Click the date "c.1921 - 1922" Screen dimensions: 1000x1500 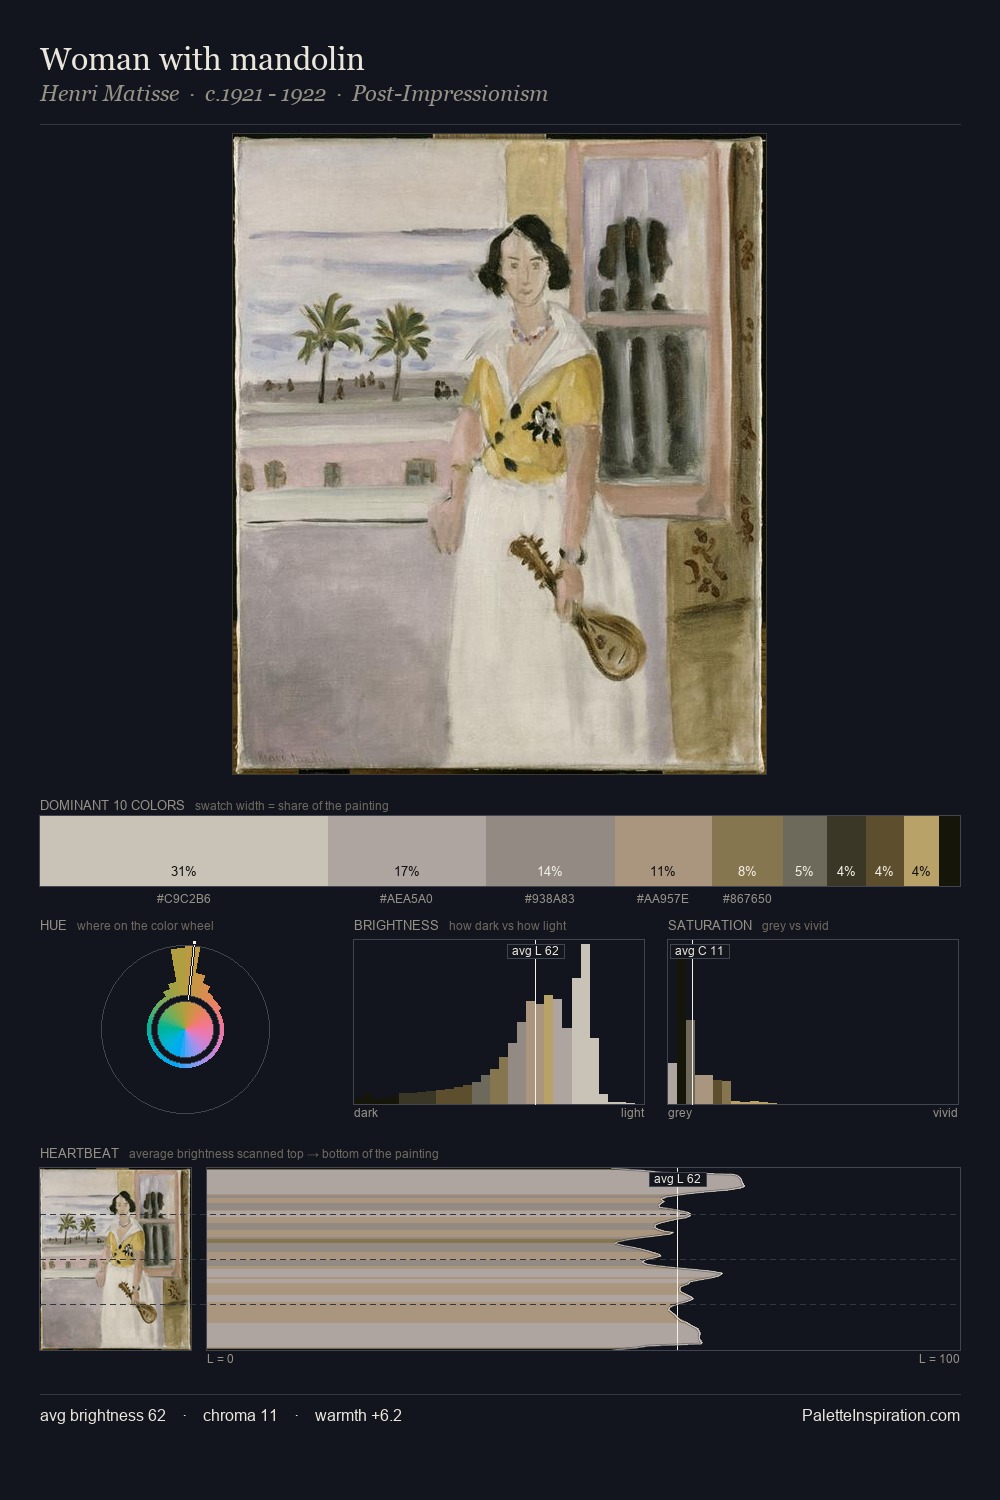[x=265, y=94]
